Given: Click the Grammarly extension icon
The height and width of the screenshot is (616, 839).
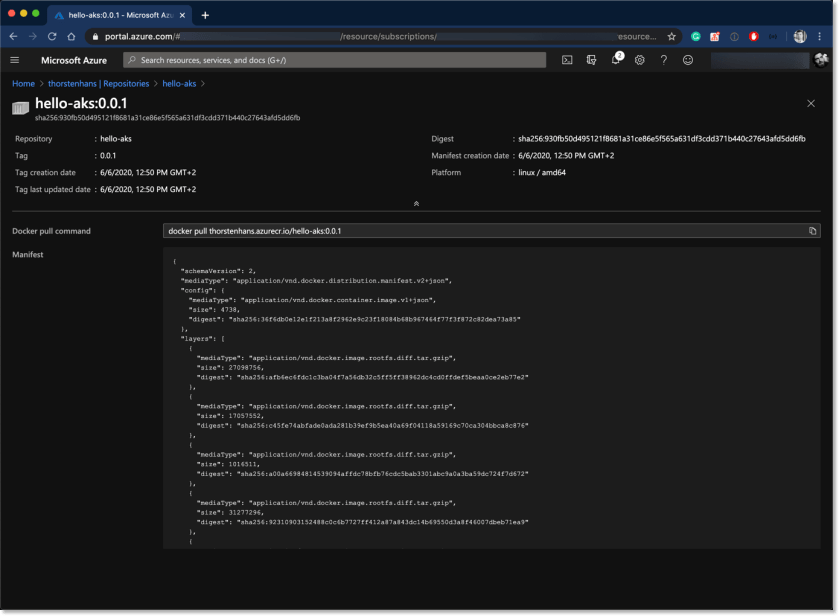Looking at the screenshot, I should coord(696,36).
